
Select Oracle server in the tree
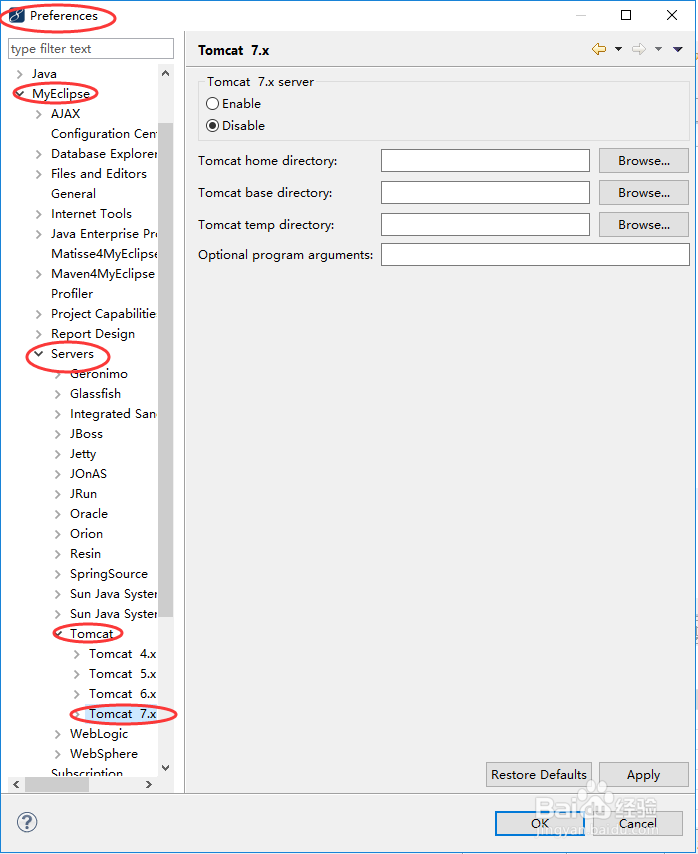point(89,514)
